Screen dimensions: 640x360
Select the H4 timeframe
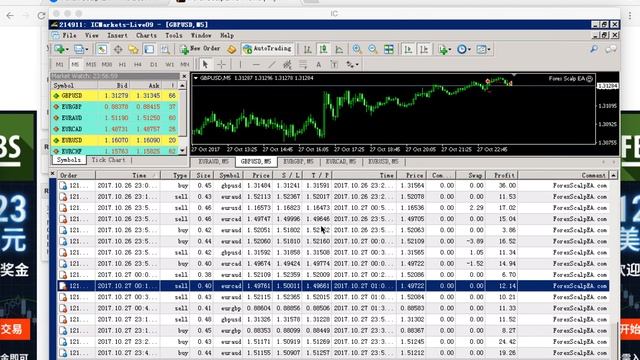[138, 64]
